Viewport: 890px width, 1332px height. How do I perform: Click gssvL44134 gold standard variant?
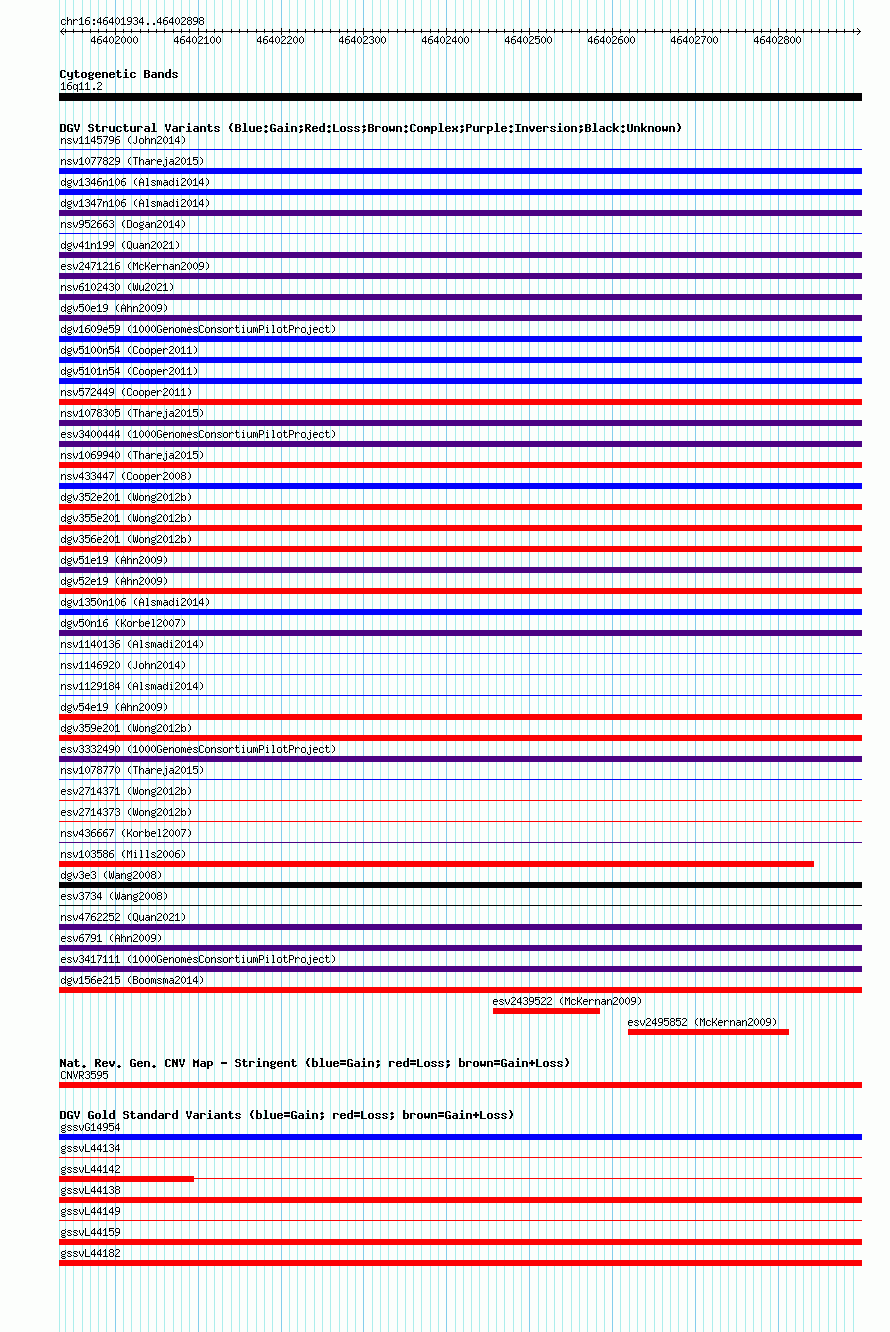click(x=90, y=1149)
